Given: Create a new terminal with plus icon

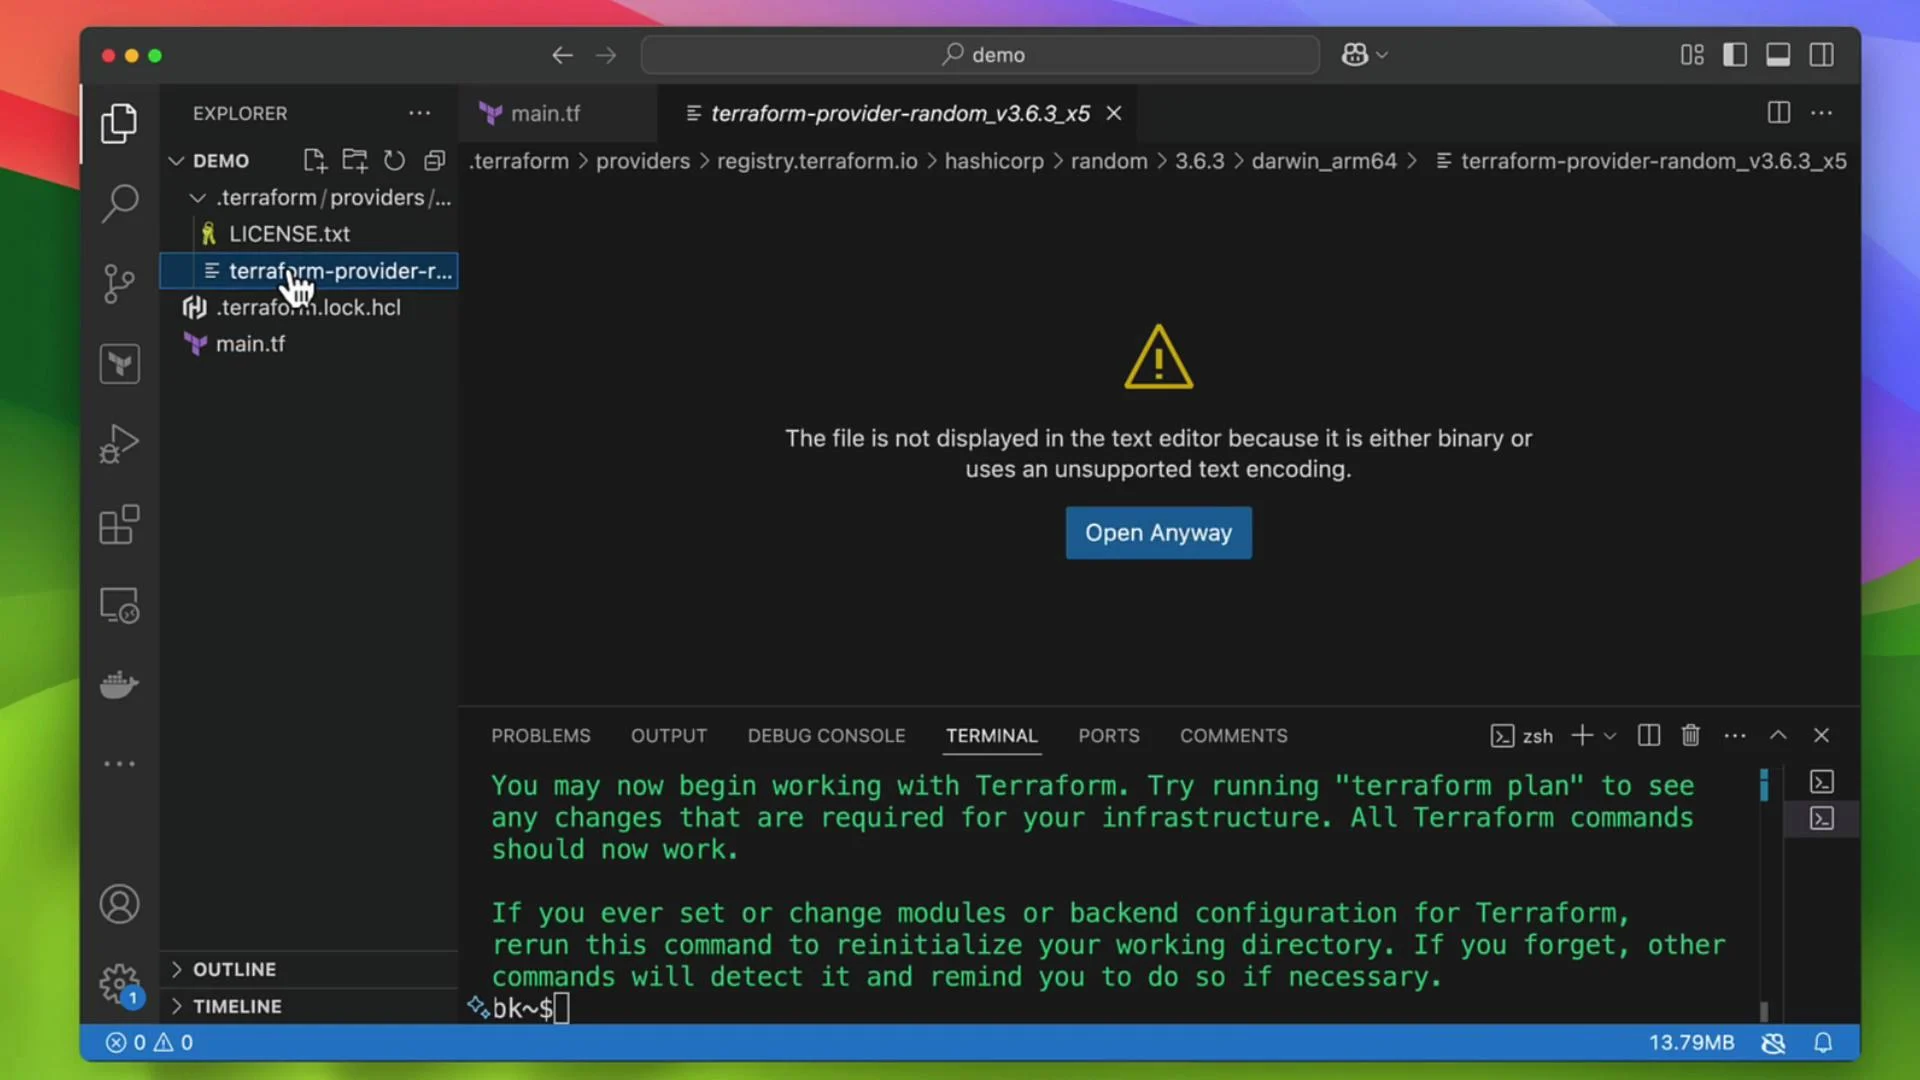Looking at the screenshot, I should point(1581,736).
